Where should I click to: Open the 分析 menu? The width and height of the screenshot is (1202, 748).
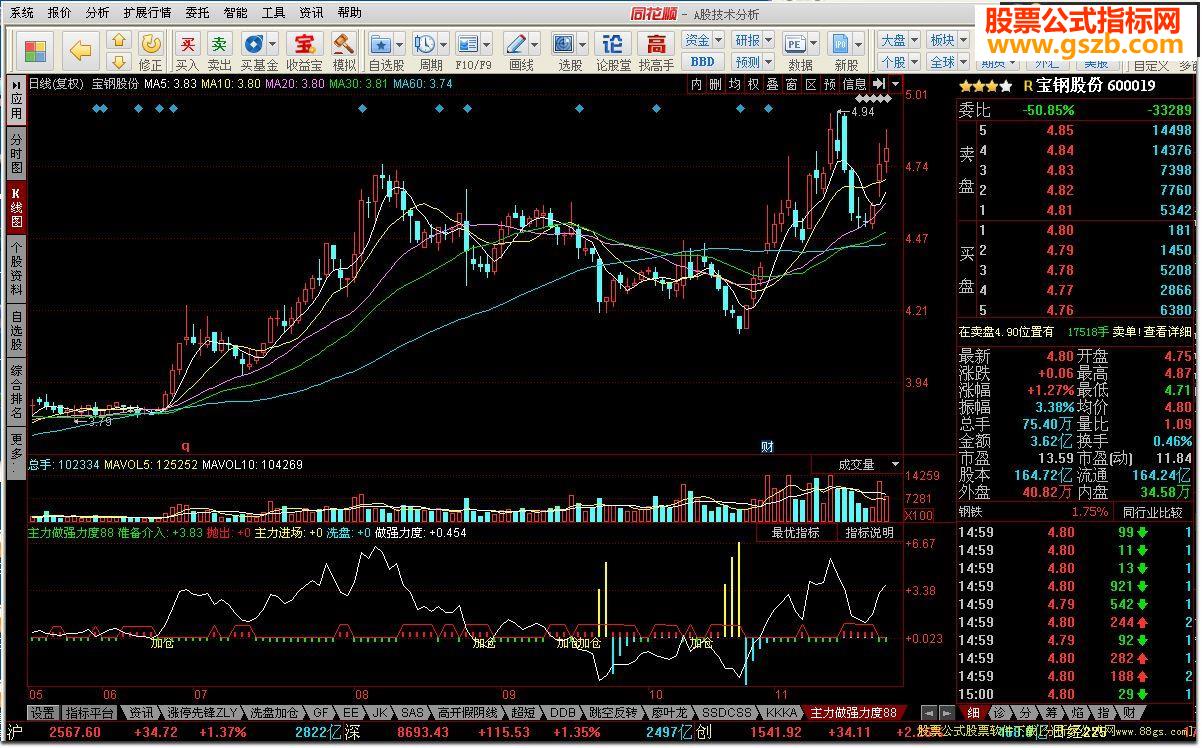pos(97,13)
